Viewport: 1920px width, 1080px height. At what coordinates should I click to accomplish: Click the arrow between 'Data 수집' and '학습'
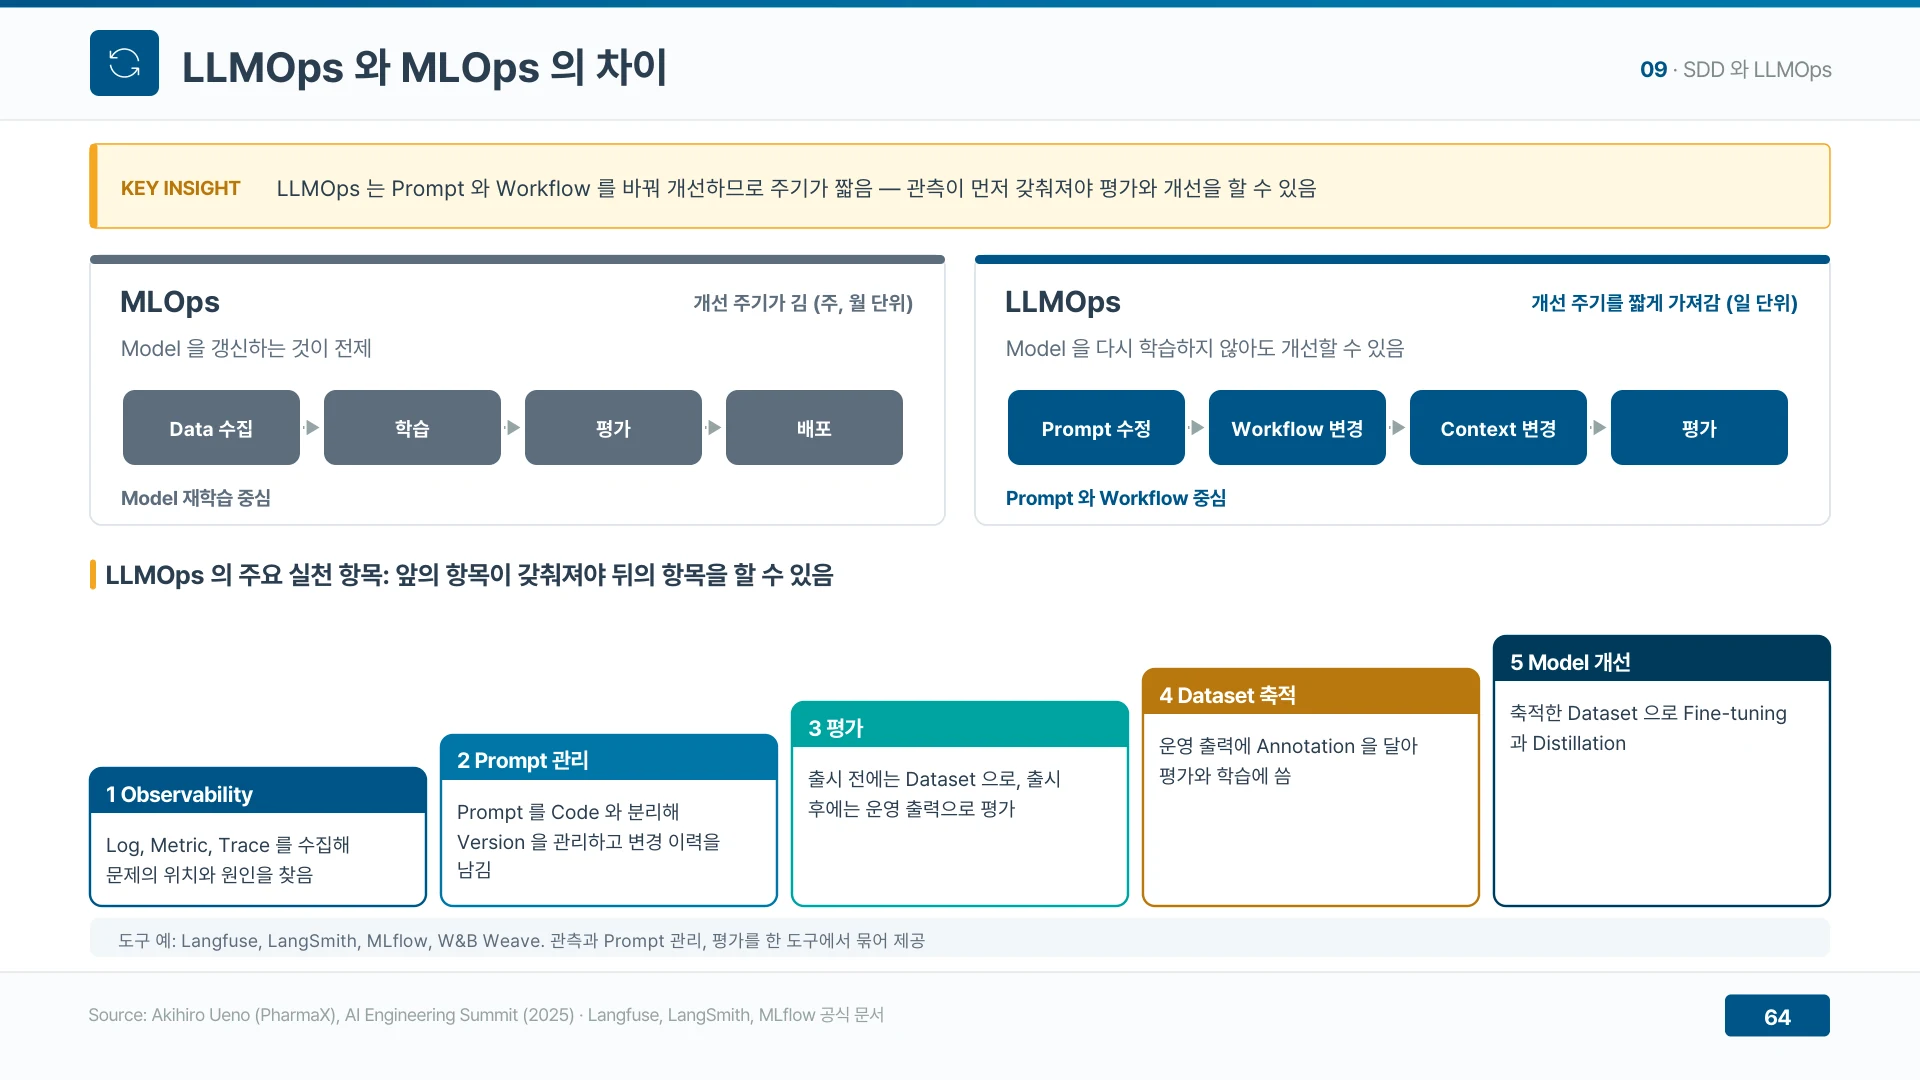point(312,428)
